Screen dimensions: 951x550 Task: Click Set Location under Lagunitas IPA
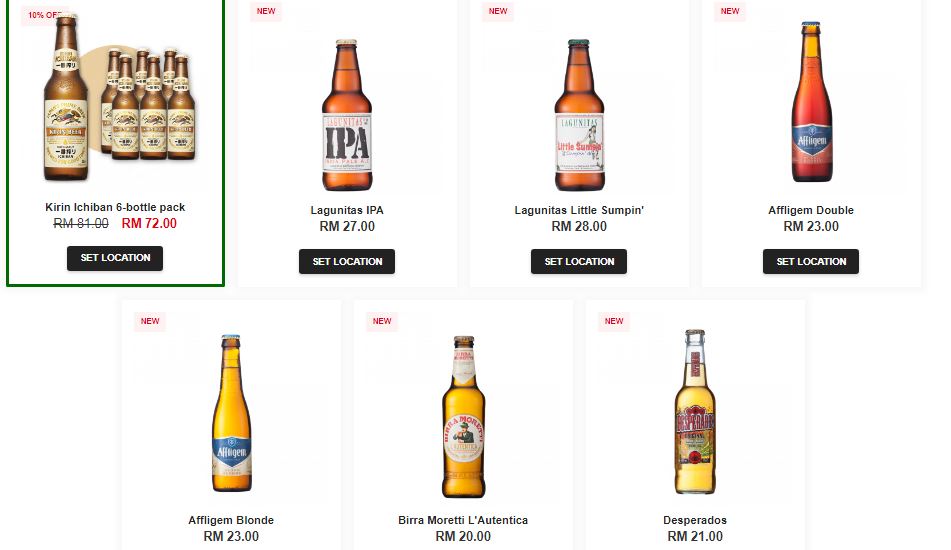pos(347,261)
